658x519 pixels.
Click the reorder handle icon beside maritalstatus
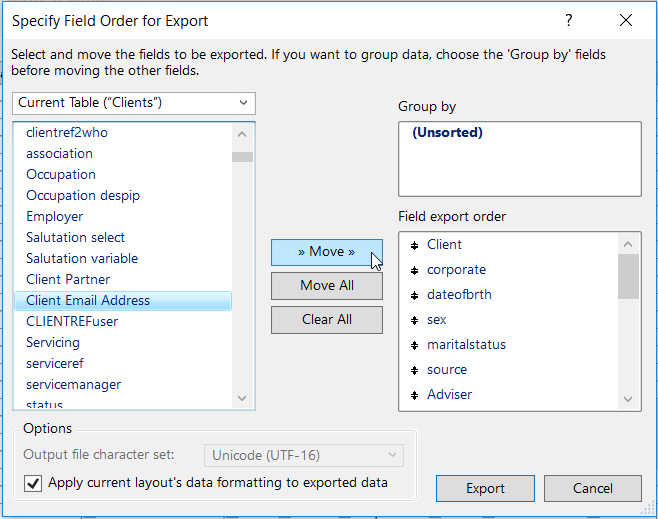(x=414, y=345)
